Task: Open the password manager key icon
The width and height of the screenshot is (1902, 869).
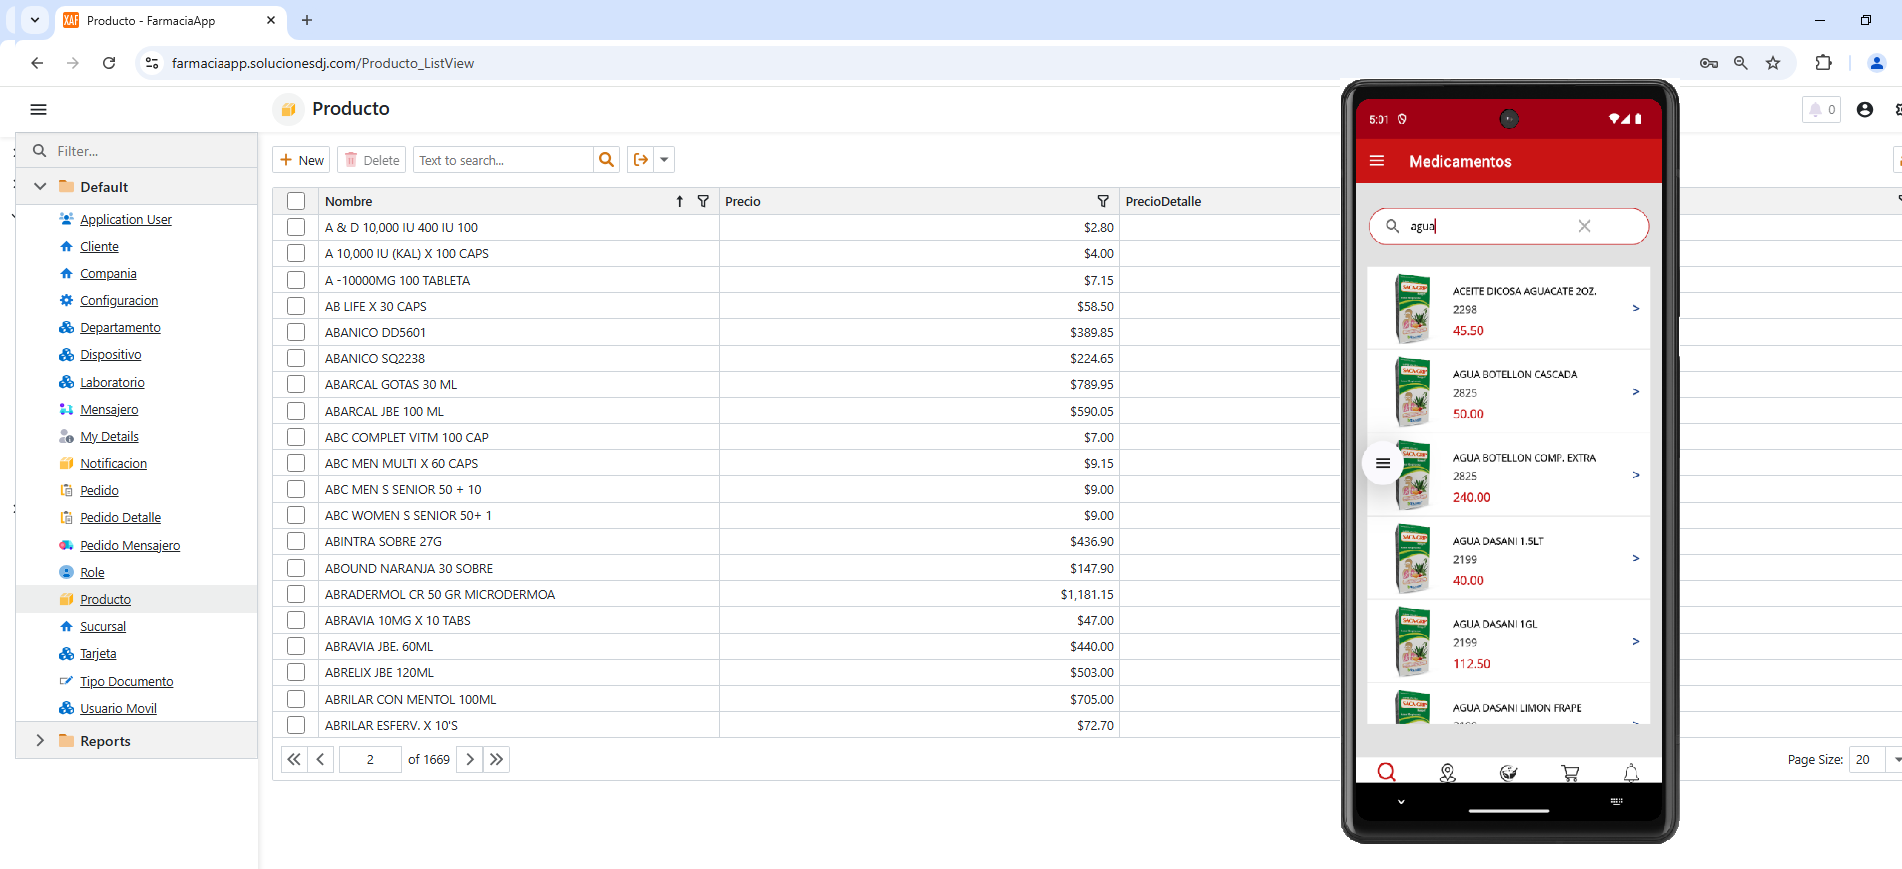Action: point(1709,63)
